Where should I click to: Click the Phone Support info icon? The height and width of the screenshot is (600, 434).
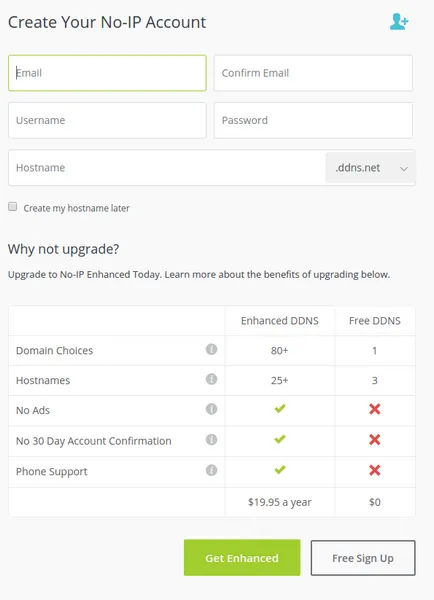tap(211, 470)
